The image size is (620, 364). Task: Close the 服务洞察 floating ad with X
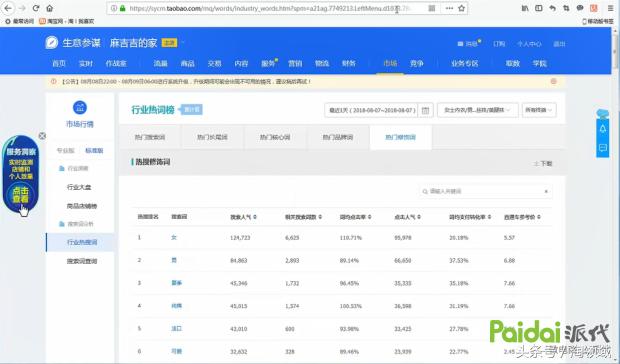coord(42,136)
